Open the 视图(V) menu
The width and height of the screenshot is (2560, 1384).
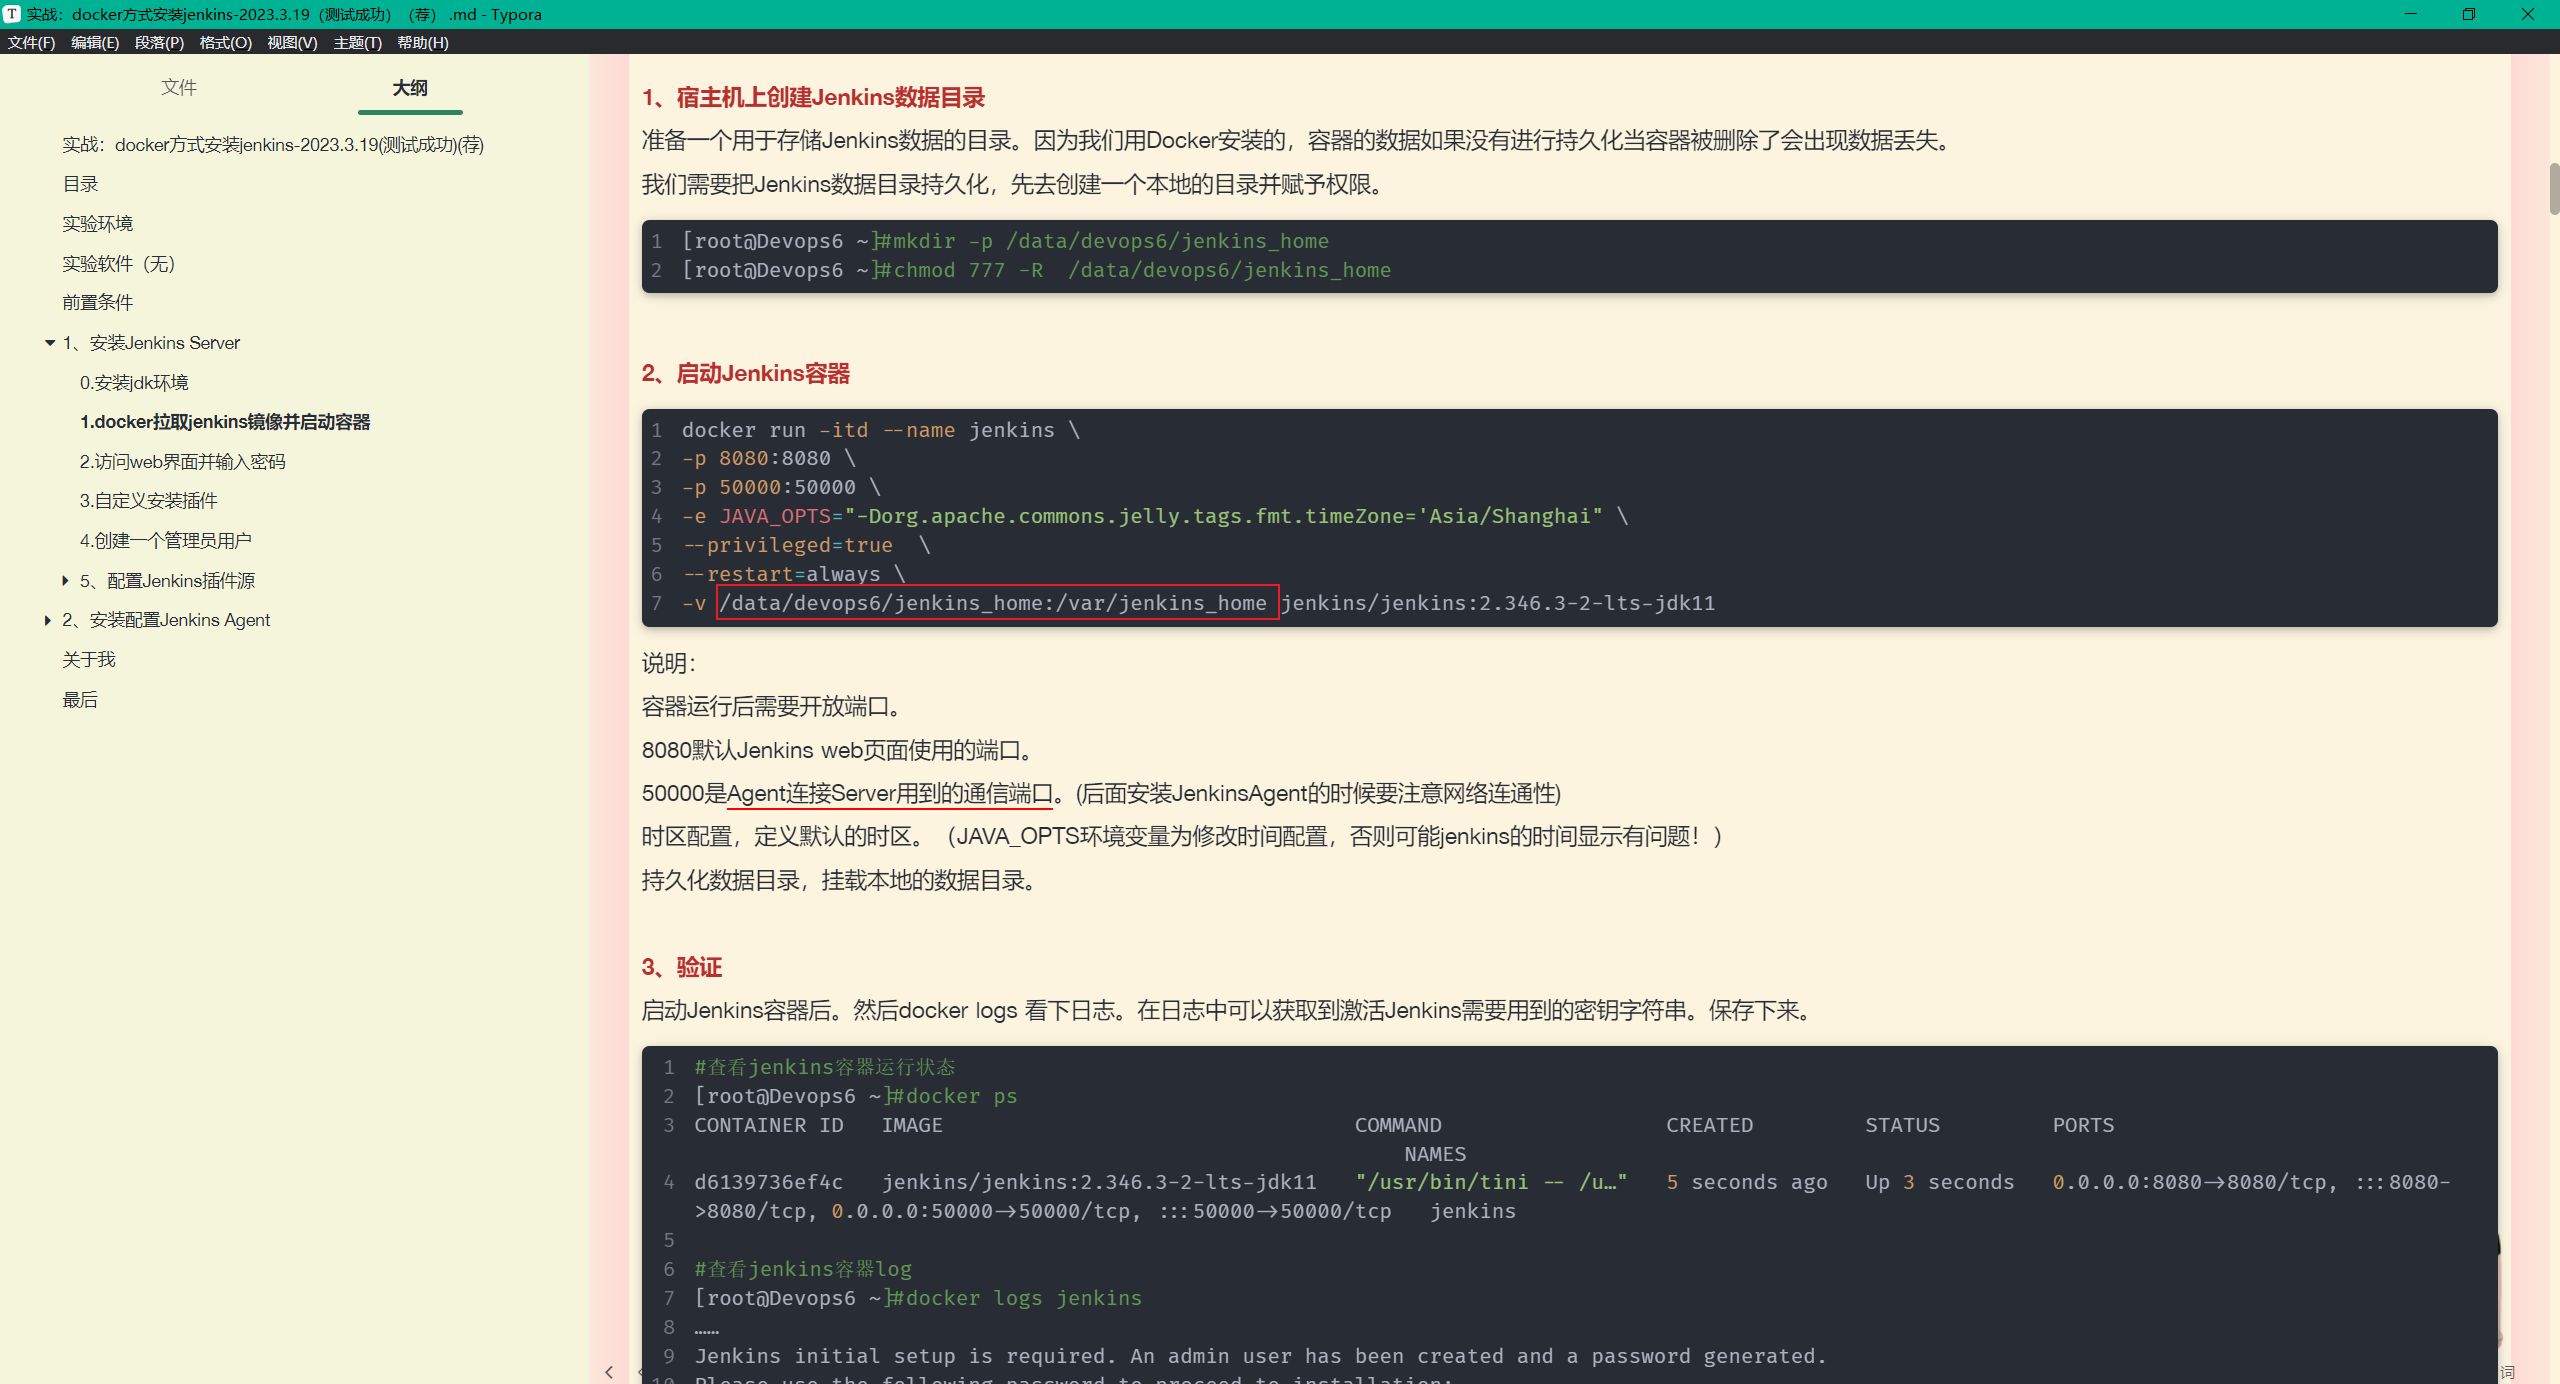point(292,42)
